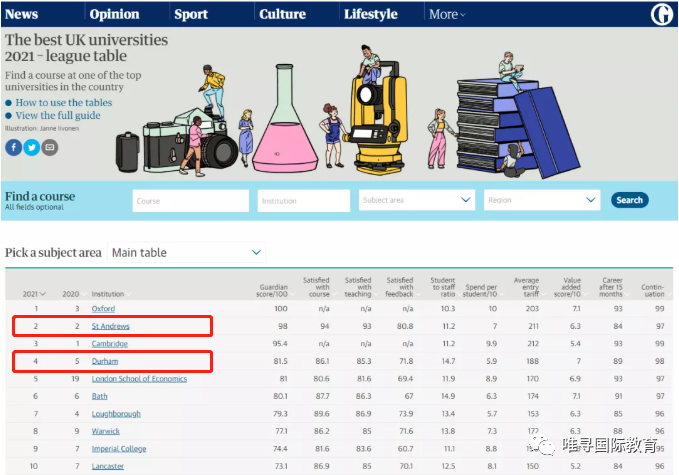679x475 pixels.
Task: Open the London School of Economics link
Action: pyautogui.click(x=139, y=379)
